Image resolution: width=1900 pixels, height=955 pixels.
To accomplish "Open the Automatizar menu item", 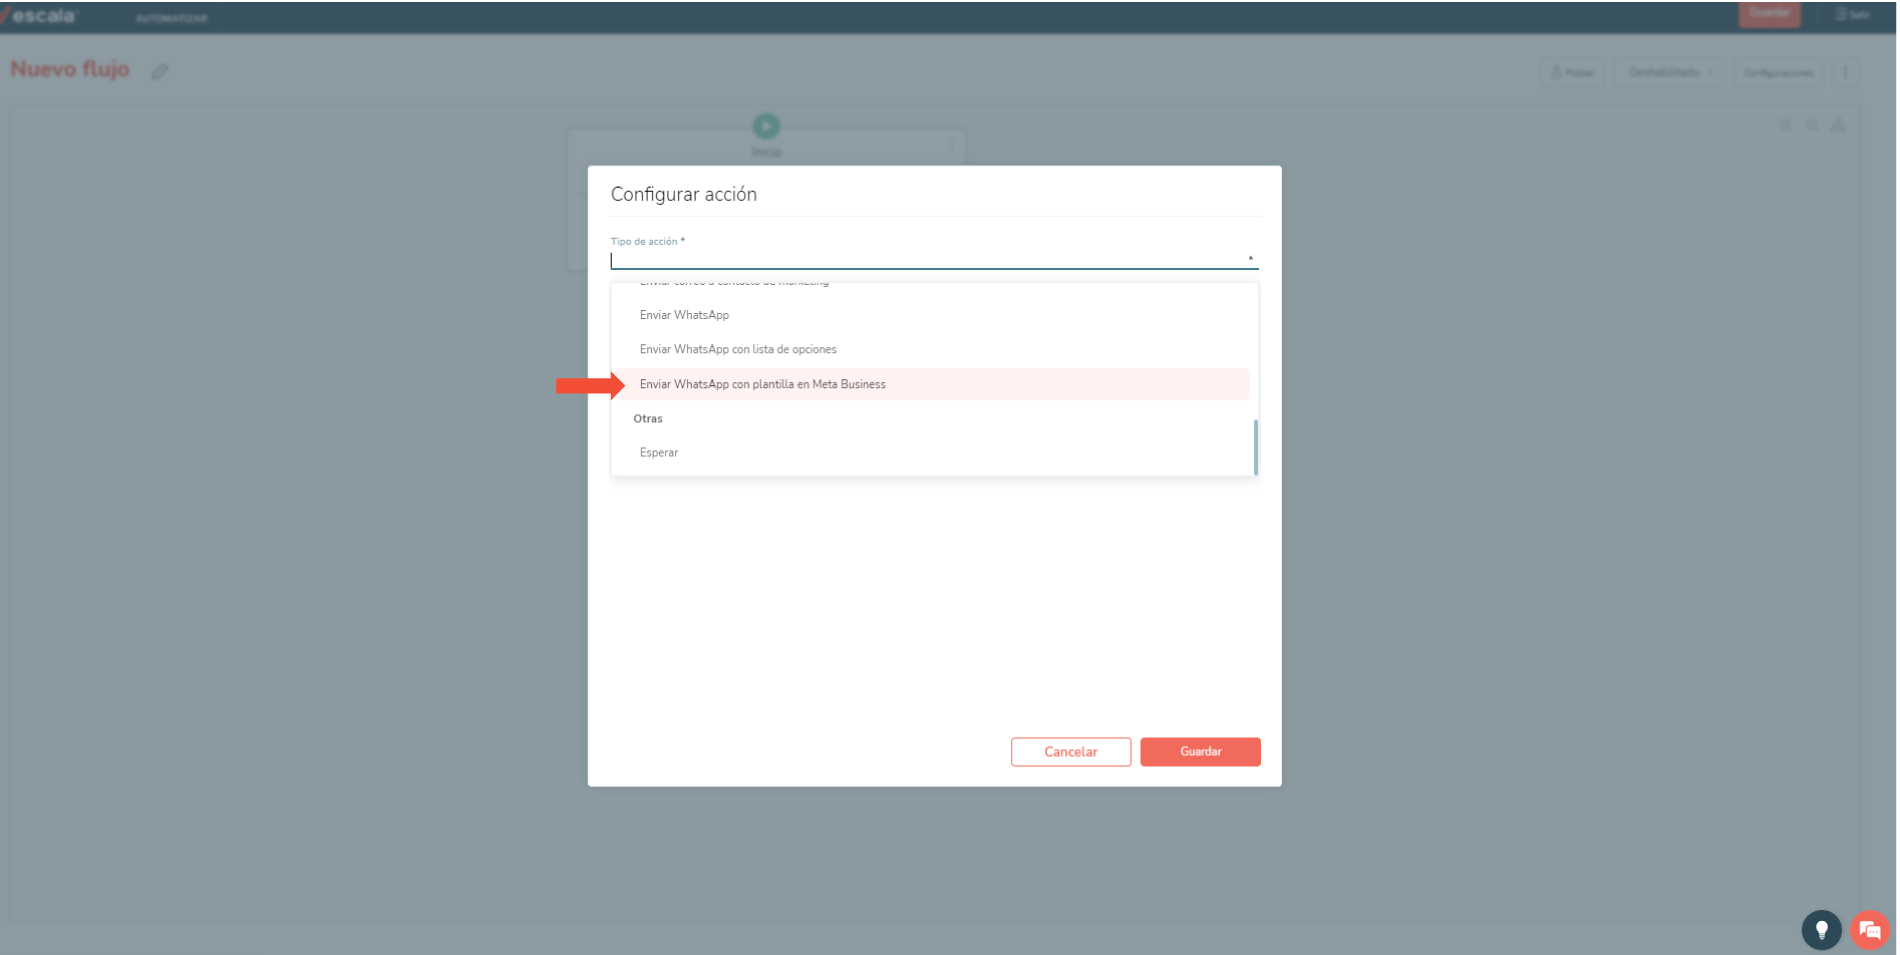I will 171,18.
